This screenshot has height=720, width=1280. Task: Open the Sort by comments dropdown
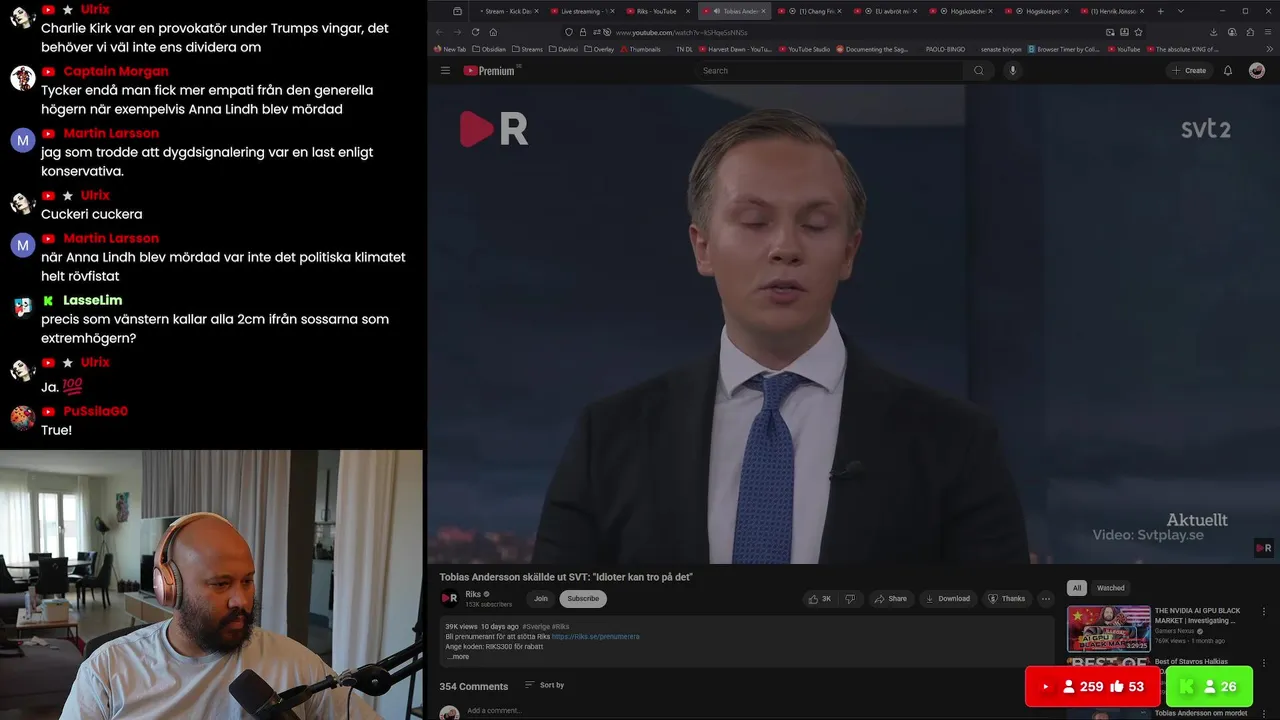[545, 685]
